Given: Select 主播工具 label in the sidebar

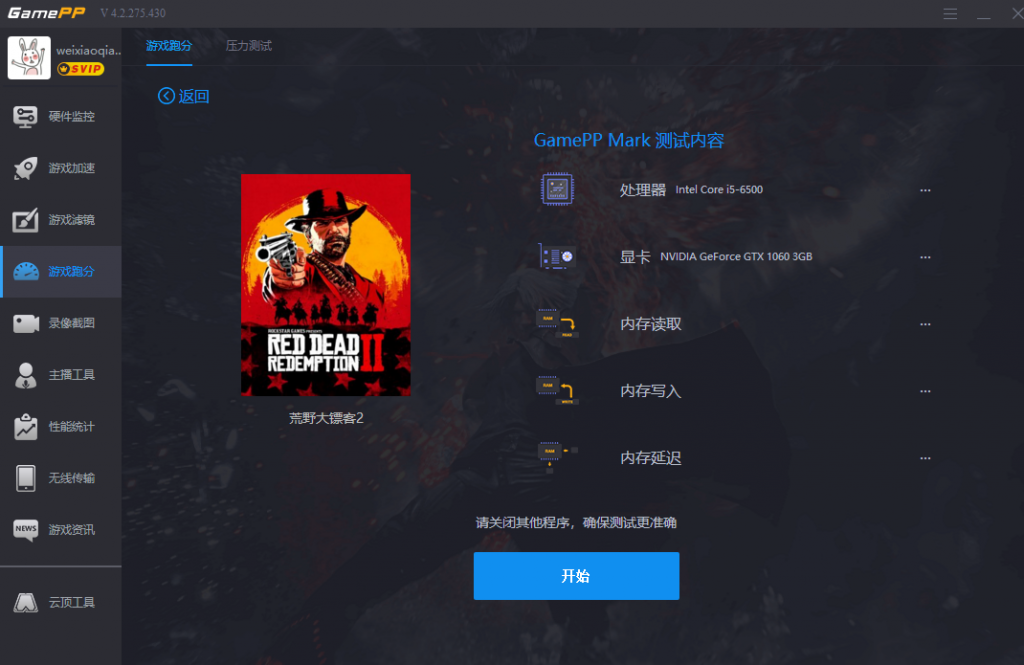Looking at the screenshot, I should pos(72,375).
